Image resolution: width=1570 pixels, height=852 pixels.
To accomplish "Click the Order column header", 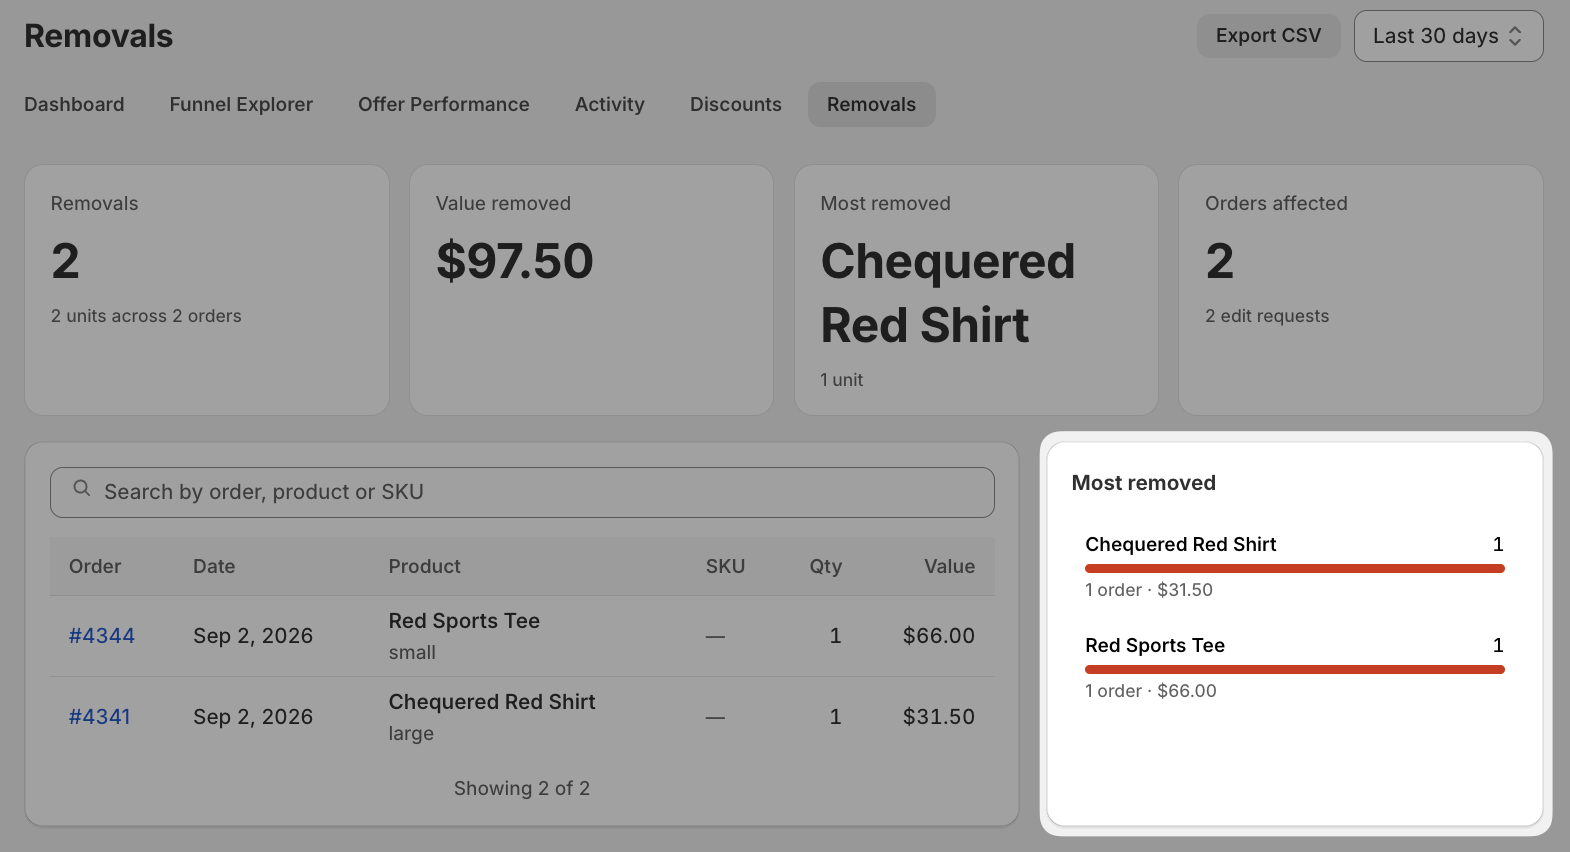I will pyautogui.click(x=95, y=566).
